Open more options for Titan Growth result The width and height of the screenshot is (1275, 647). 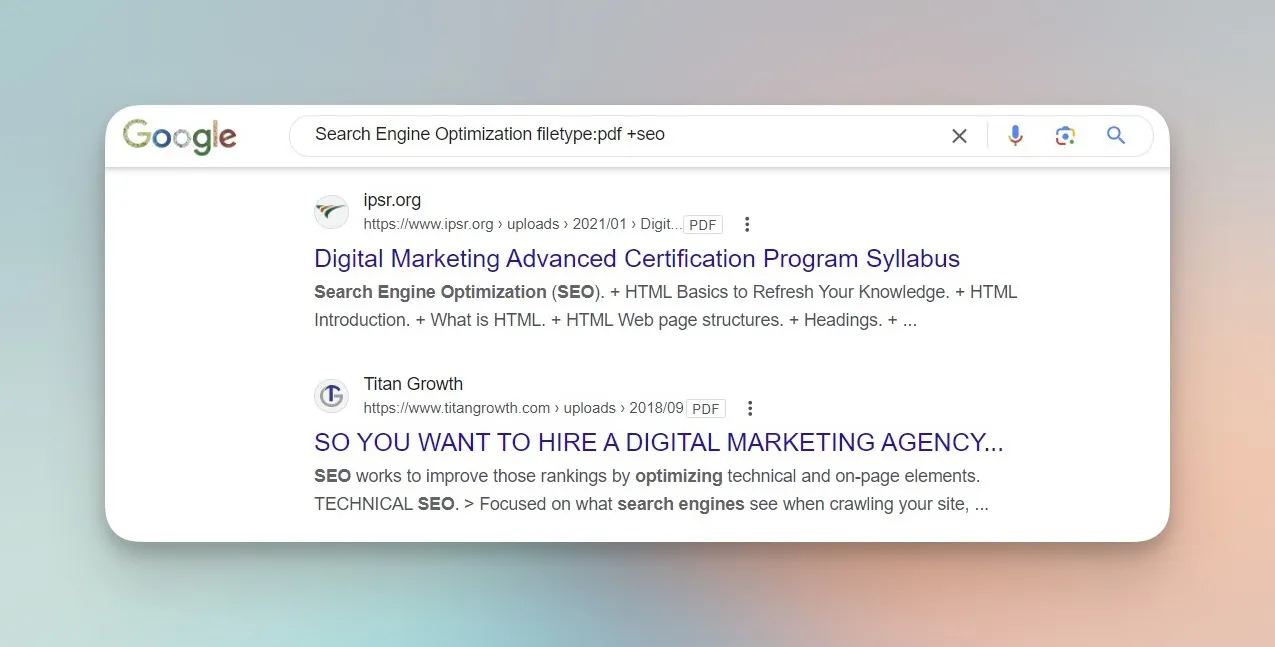(750, 409)
